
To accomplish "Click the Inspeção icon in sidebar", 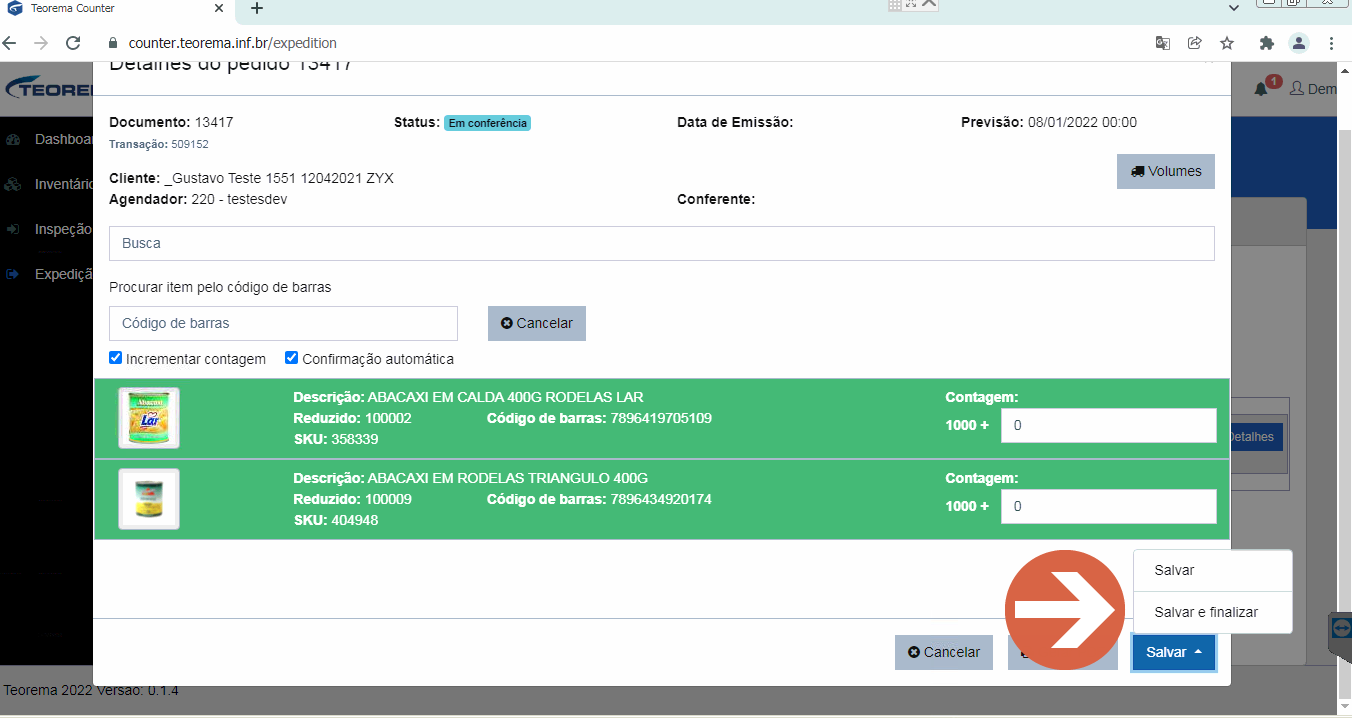I will 13,229.
